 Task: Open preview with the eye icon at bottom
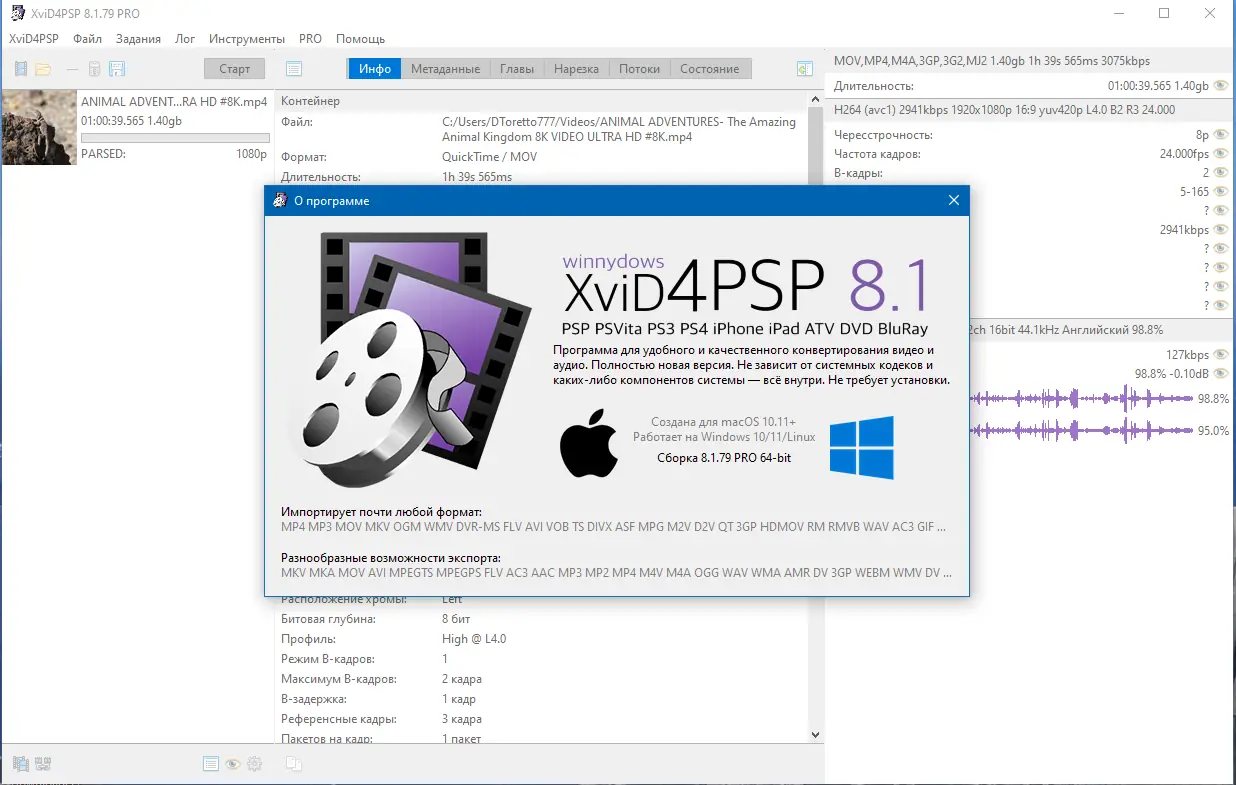[232, 763]
